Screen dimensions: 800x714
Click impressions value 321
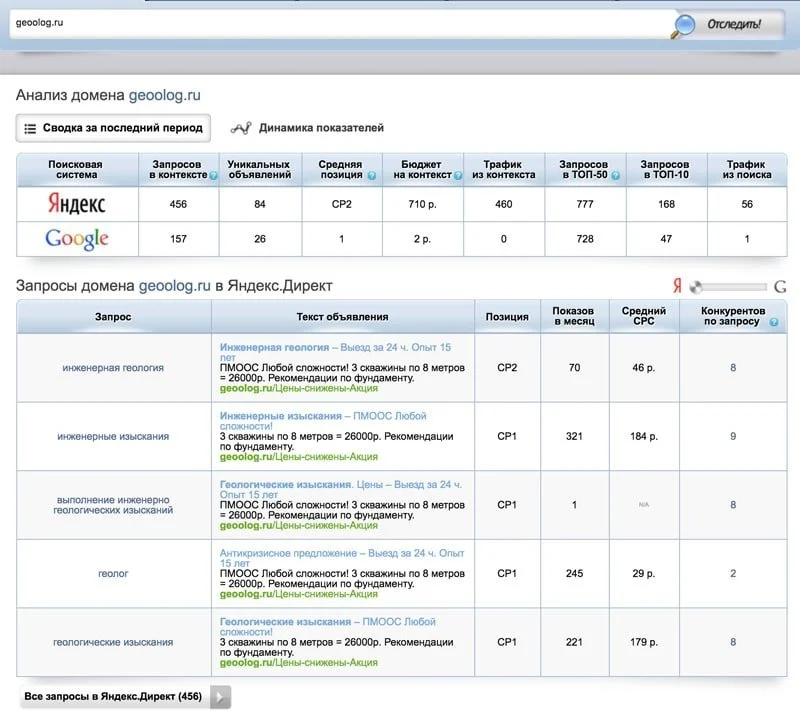[x=574, y=436]
